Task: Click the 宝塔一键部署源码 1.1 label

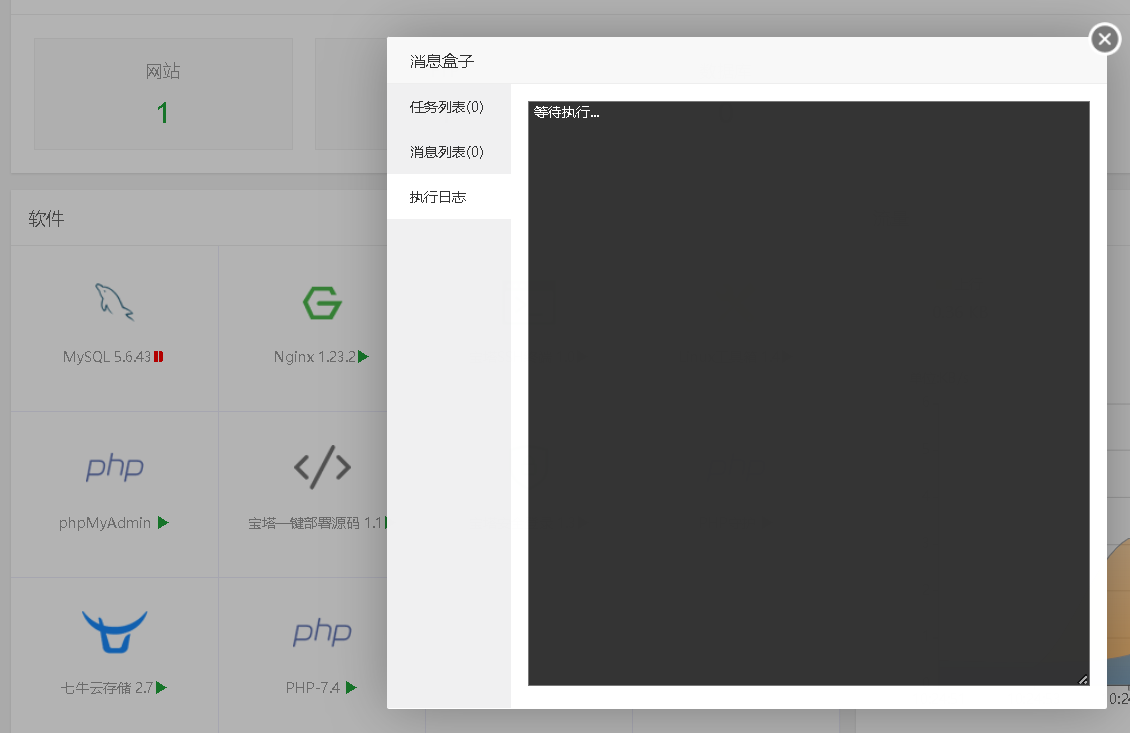Action: pyautogui.click(x=315, y=523)
